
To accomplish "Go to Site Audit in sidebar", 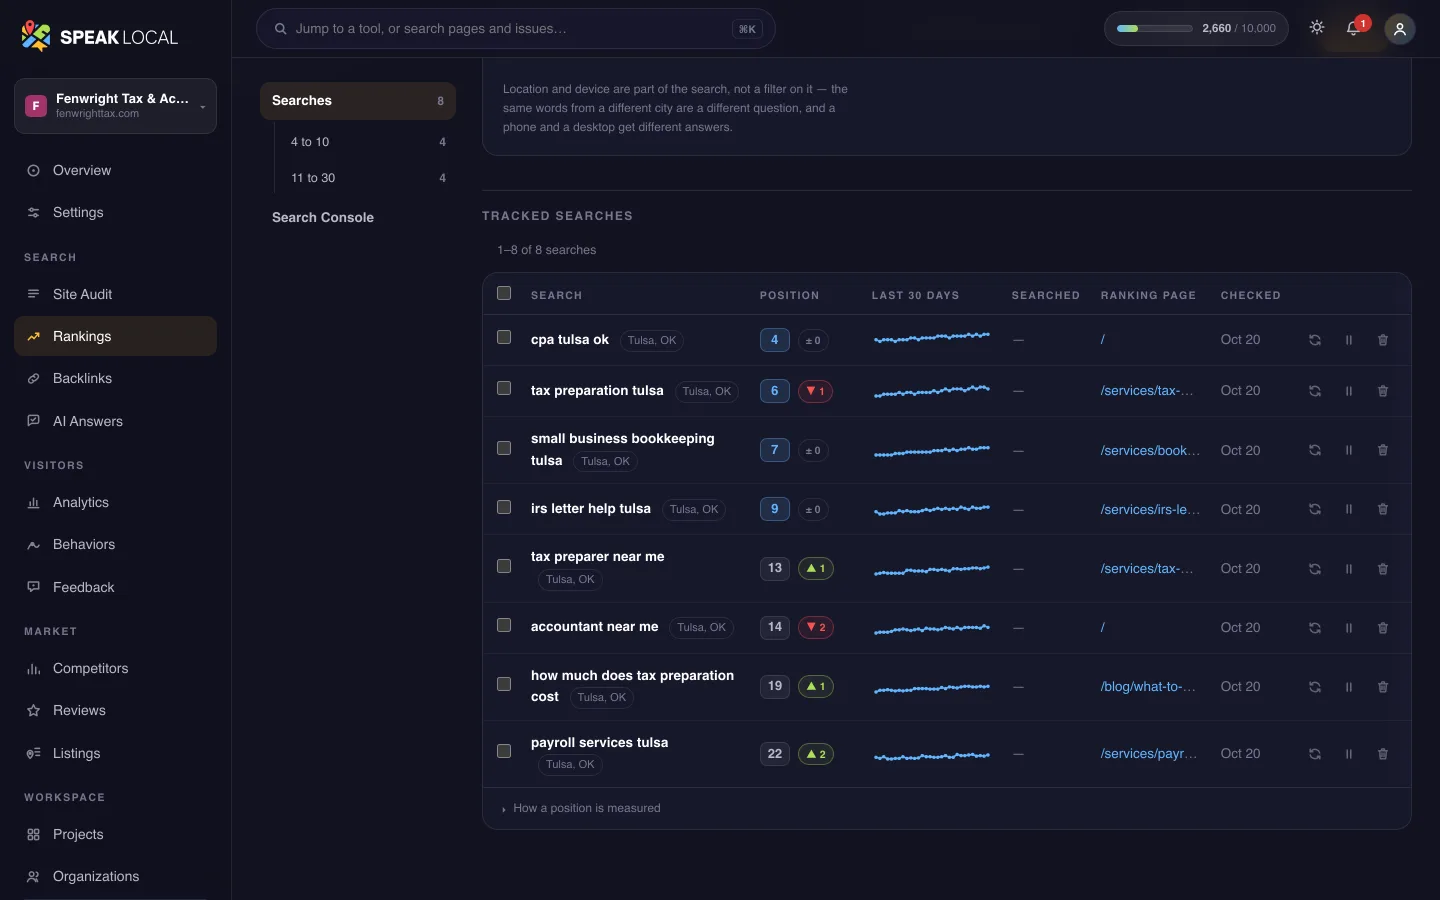I will [115, 294].
